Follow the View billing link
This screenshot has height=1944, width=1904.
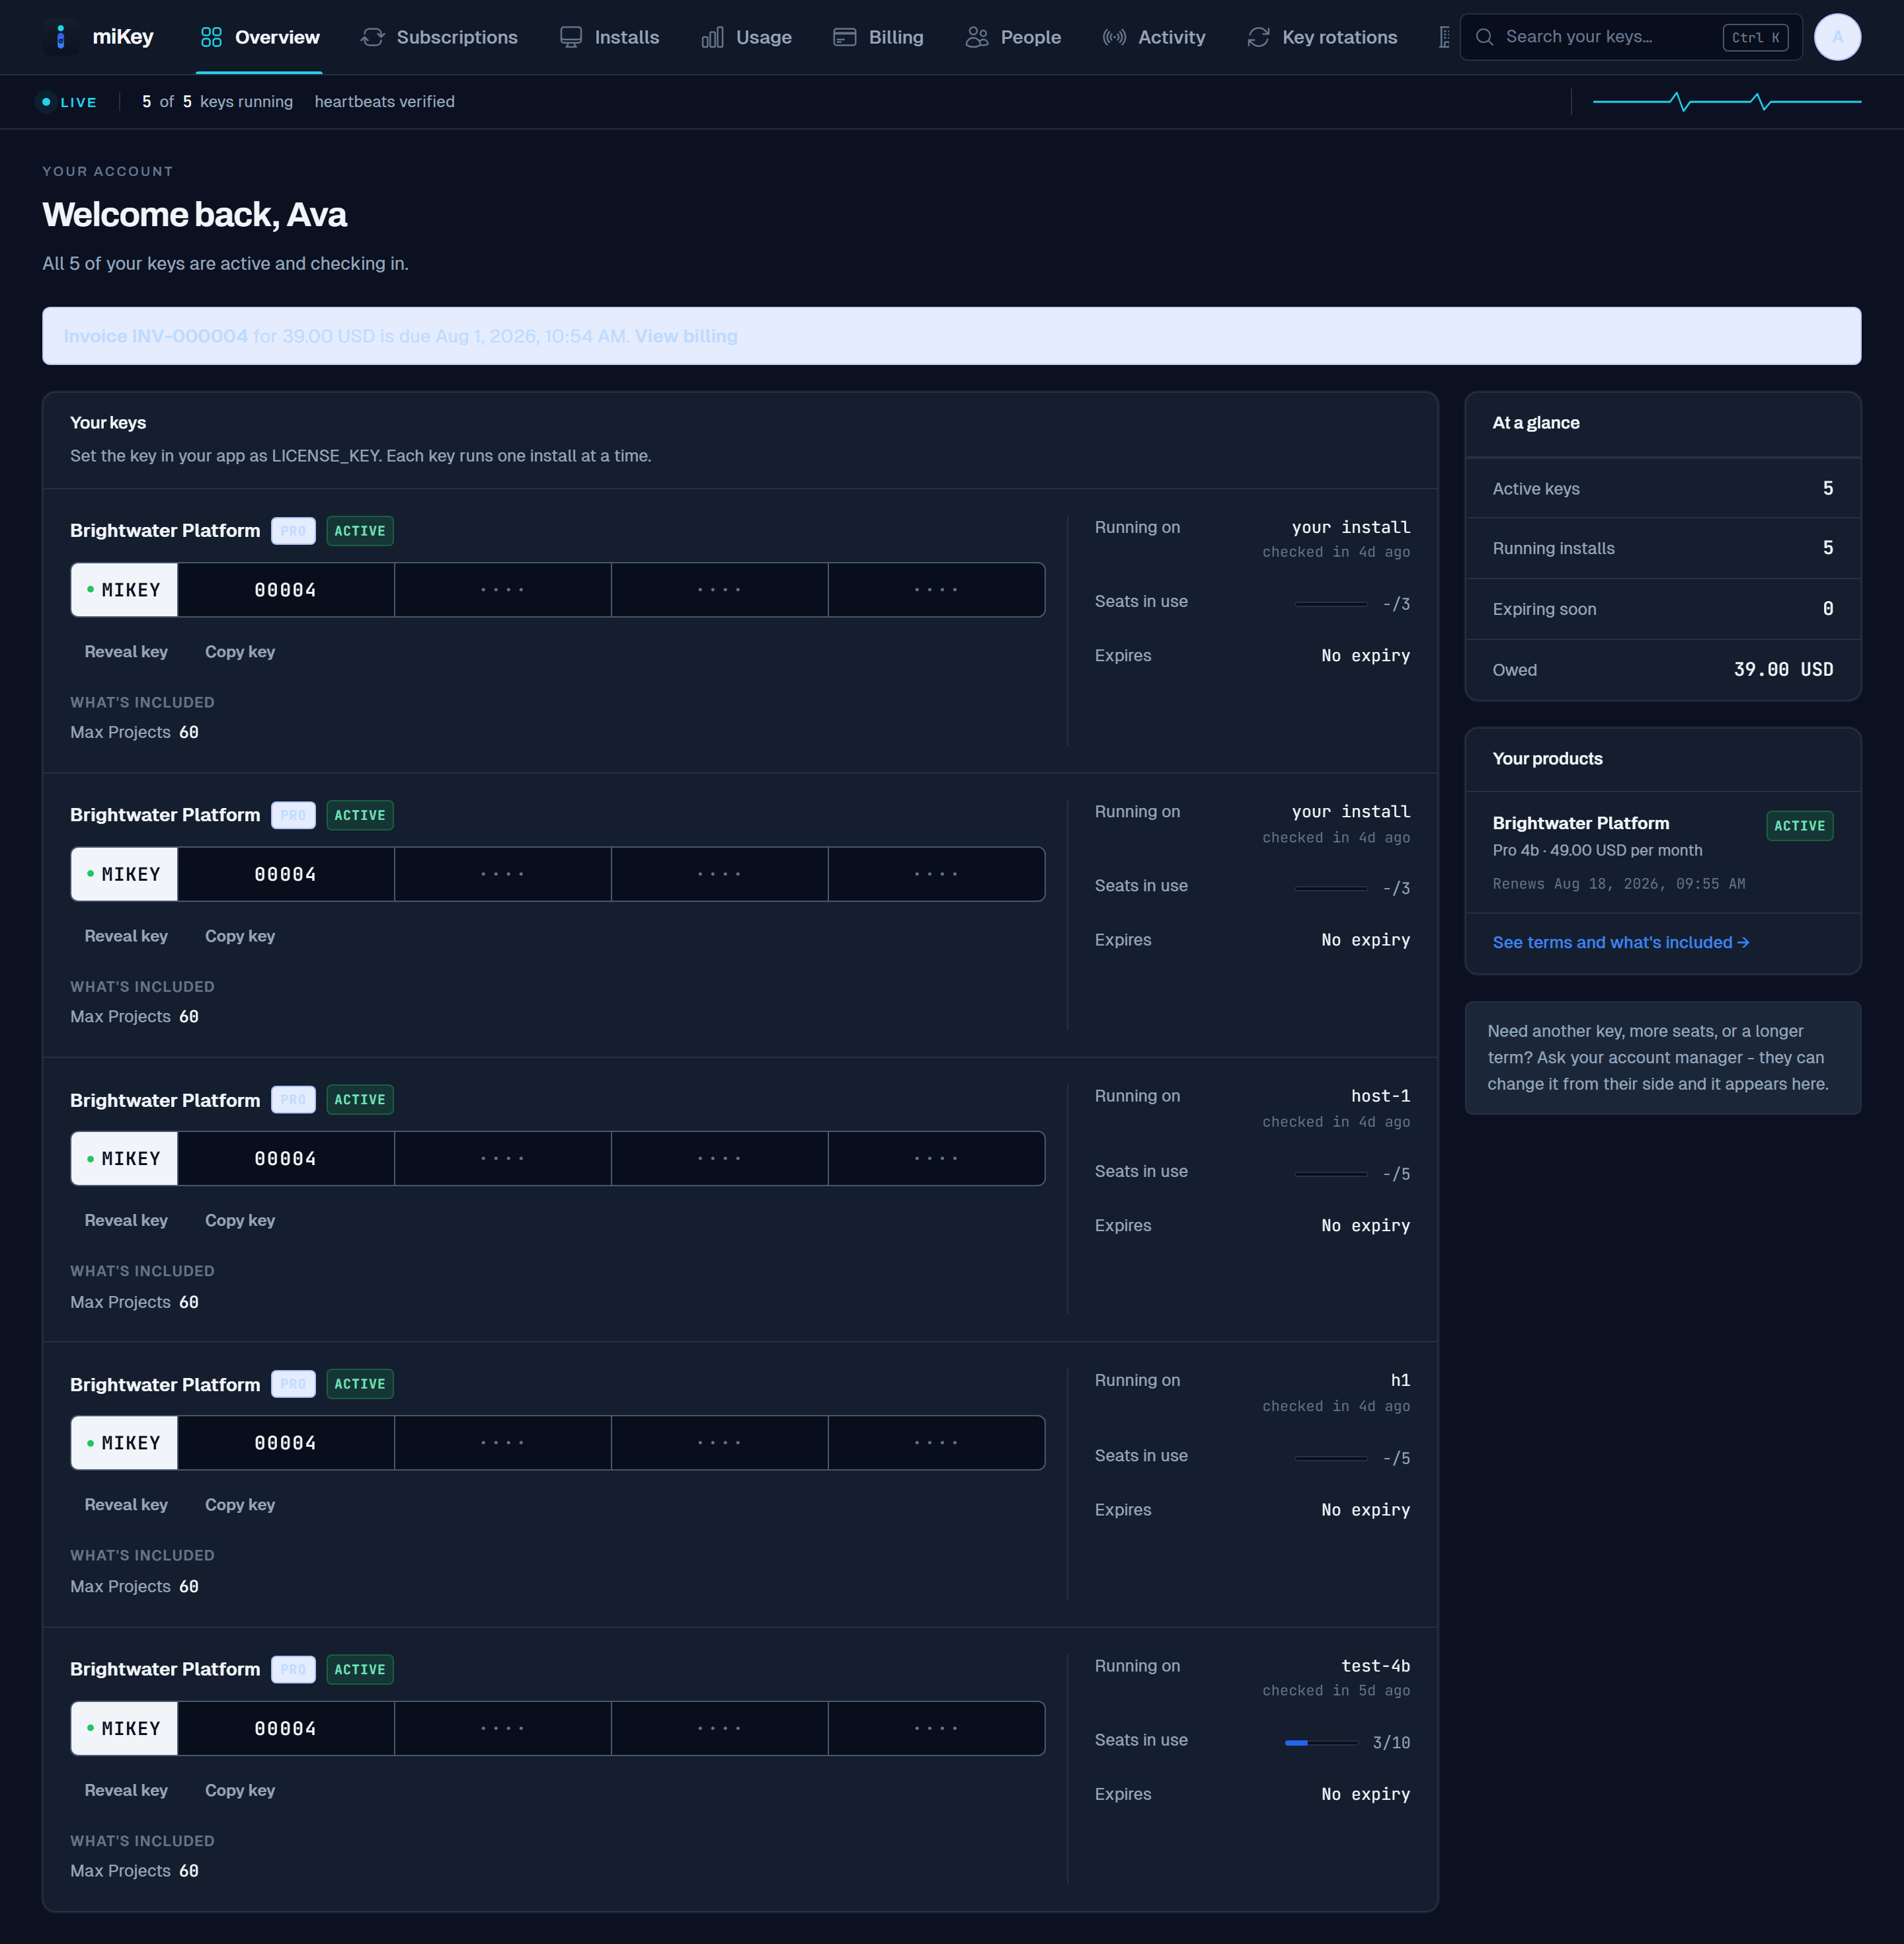pos(686,336)
